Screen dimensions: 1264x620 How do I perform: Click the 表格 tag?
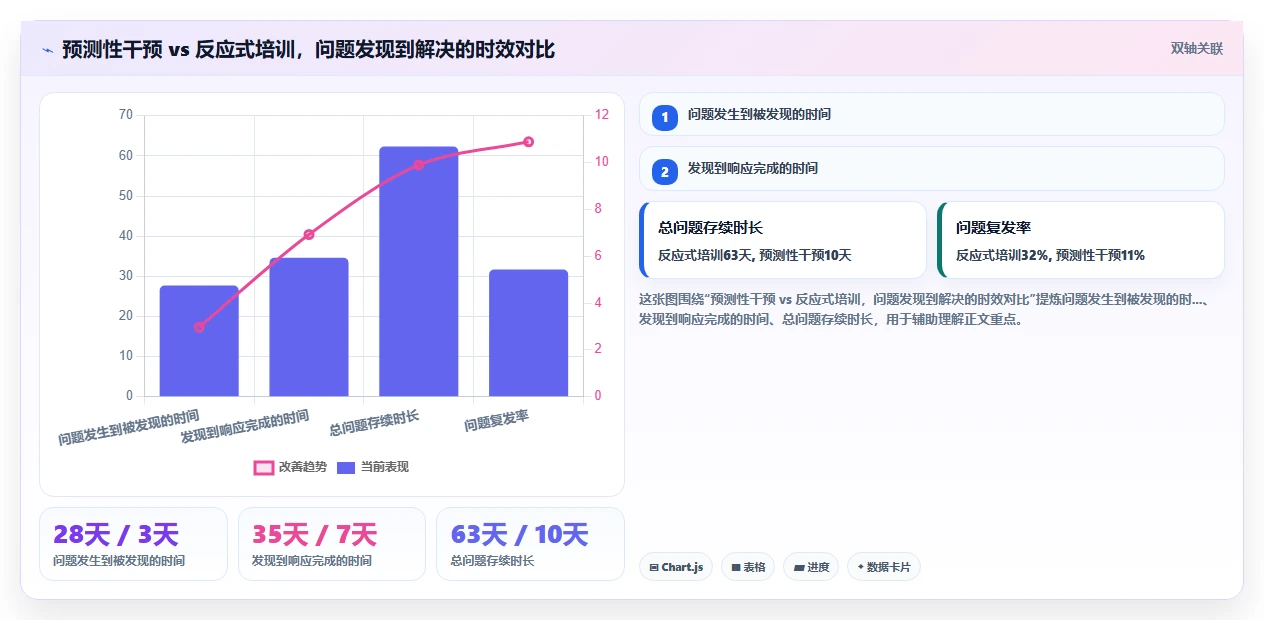click(x=748, y=567)
